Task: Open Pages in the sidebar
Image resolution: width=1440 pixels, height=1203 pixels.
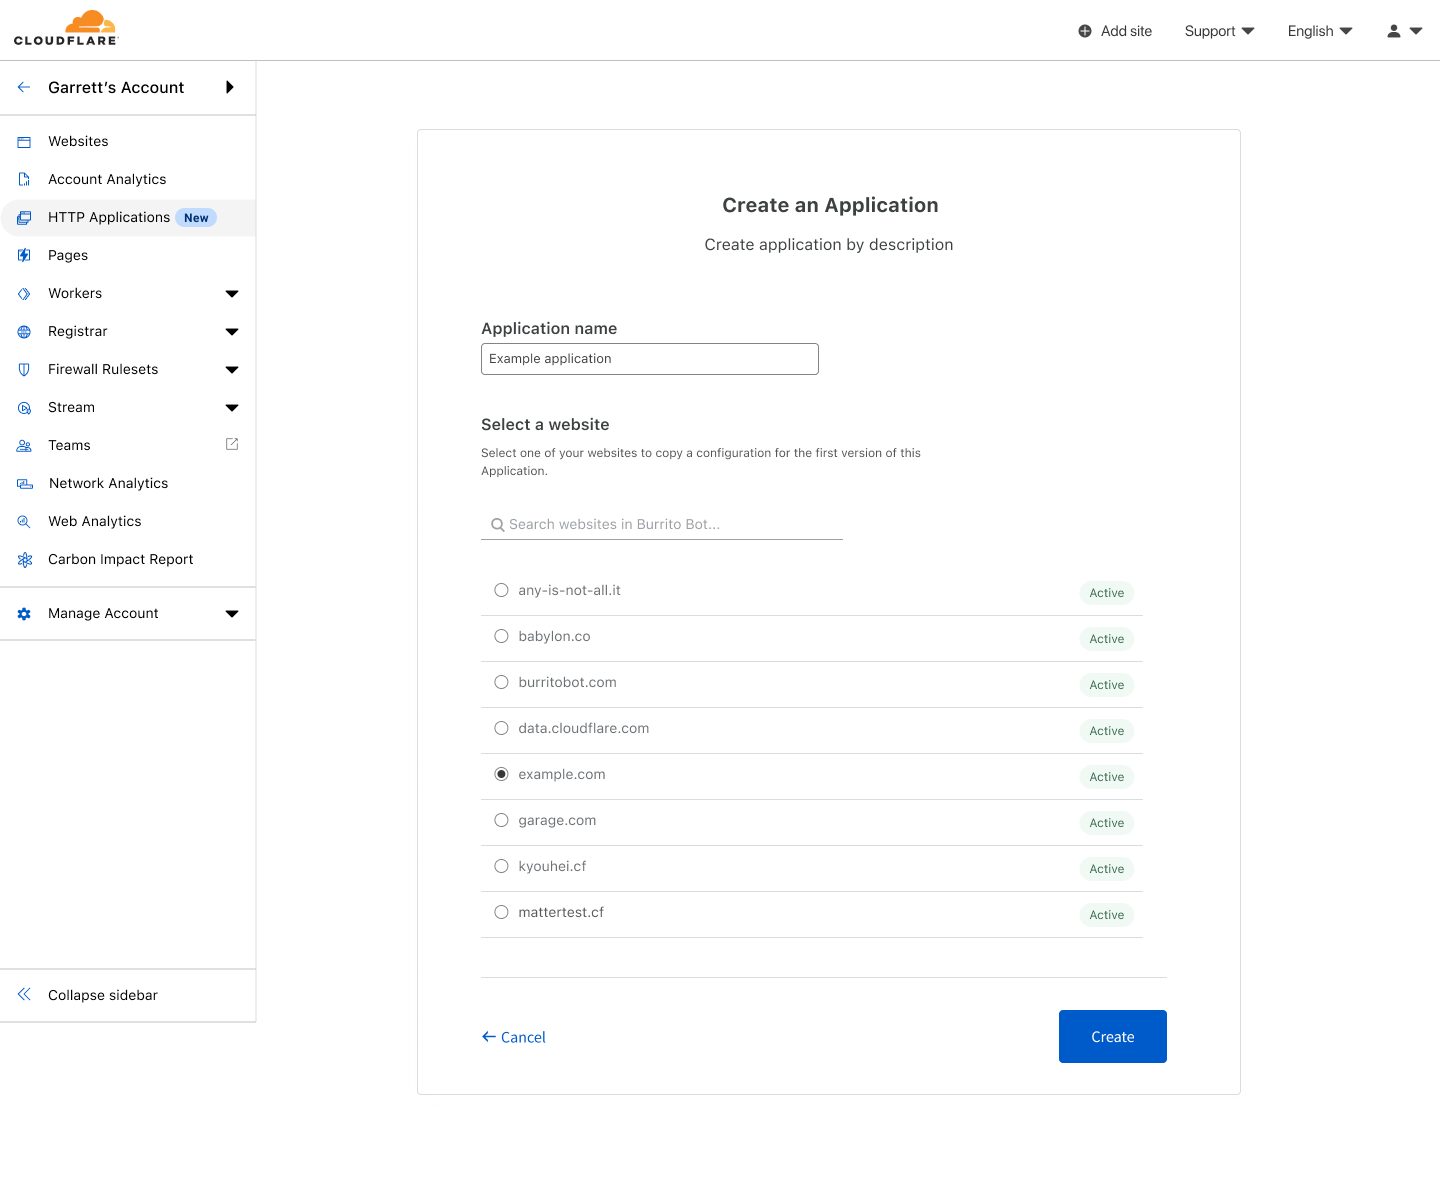Action: click(x=68, y=255)
